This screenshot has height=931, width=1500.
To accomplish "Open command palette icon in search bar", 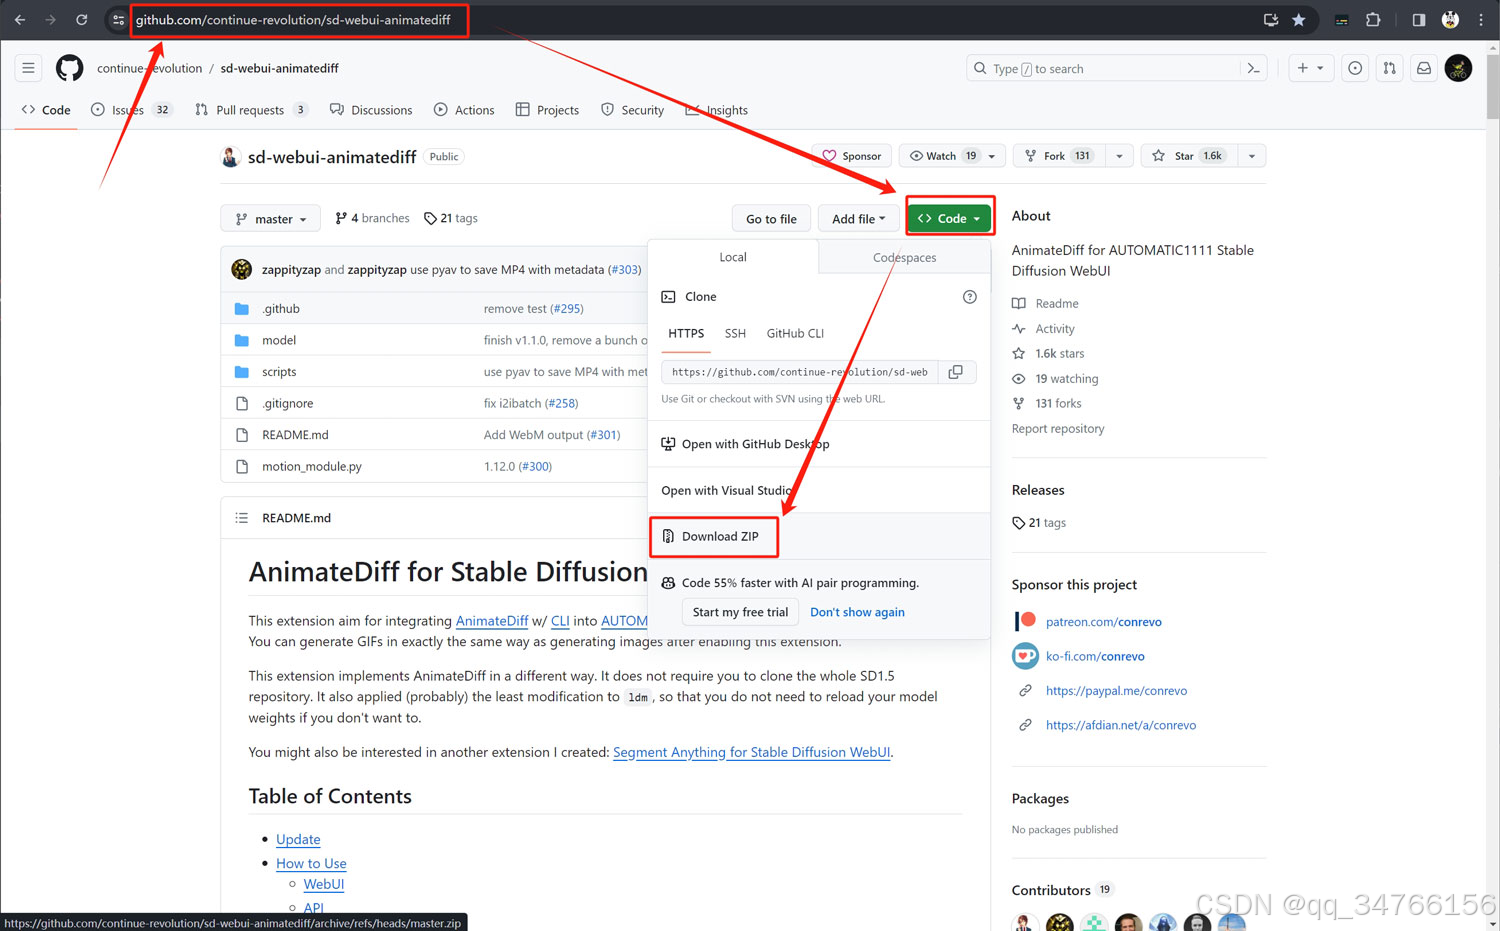I will point(1253,68).
